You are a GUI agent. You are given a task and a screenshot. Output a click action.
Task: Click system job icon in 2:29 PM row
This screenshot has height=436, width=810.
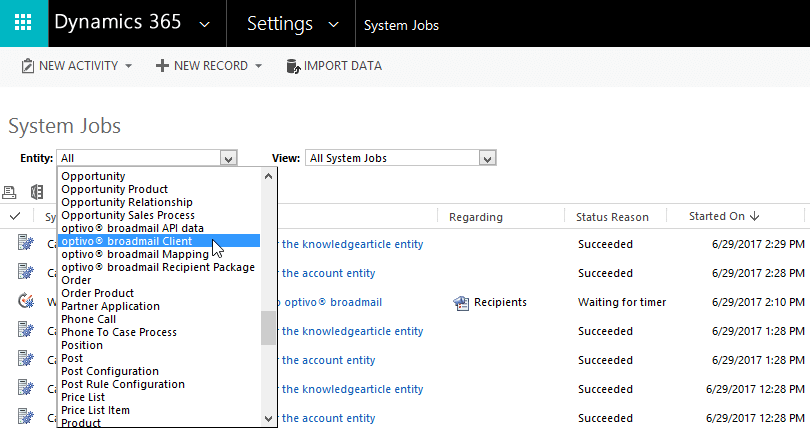click(x=25, y=242)
